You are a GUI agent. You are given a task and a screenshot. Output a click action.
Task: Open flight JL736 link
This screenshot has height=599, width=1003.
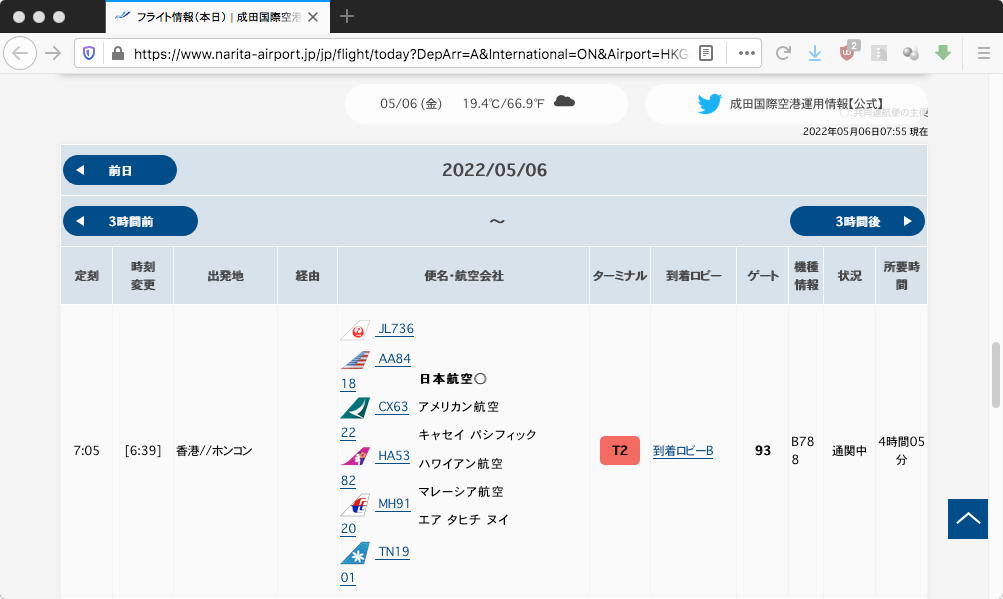point(395,329)
